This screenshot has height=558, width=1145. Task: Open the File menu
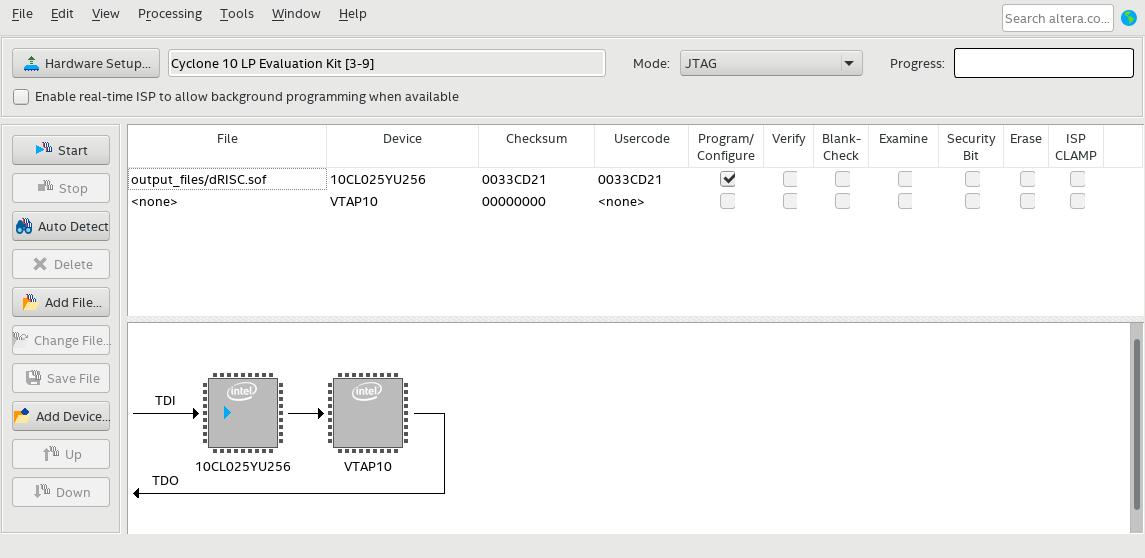pyautogui.click(x=22, y=14)
